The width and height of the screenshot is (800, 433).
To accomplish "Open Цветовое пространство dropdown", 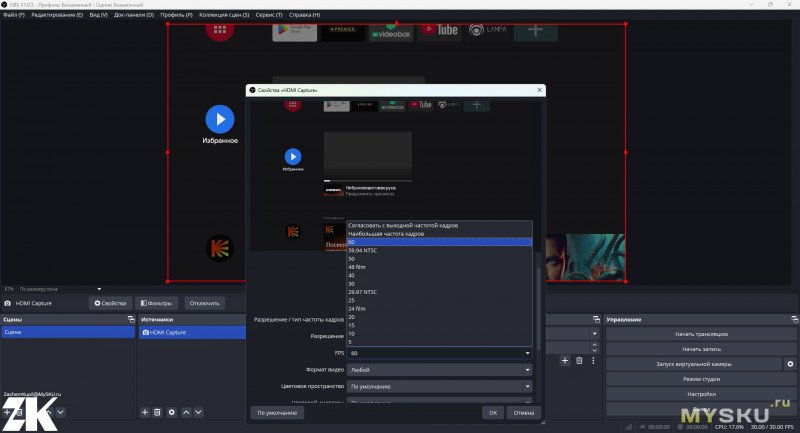I will [x=439, y=387].
